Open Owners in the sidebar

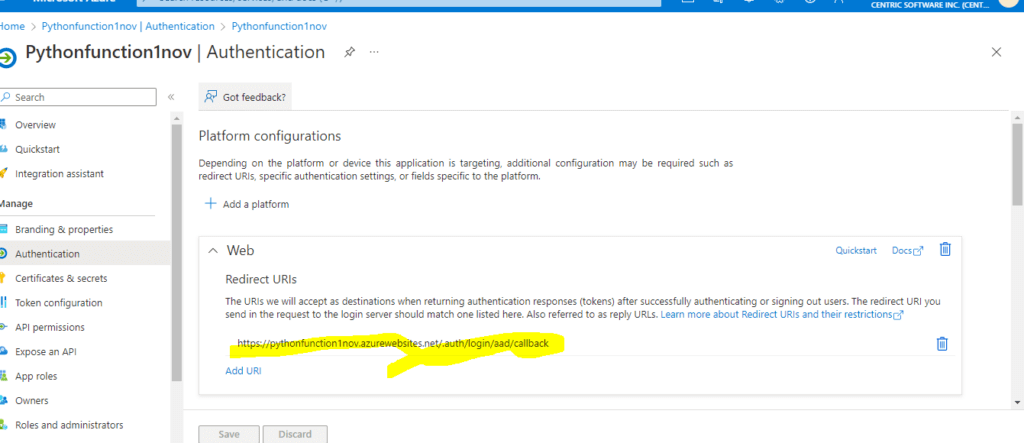tap(31, 401)
